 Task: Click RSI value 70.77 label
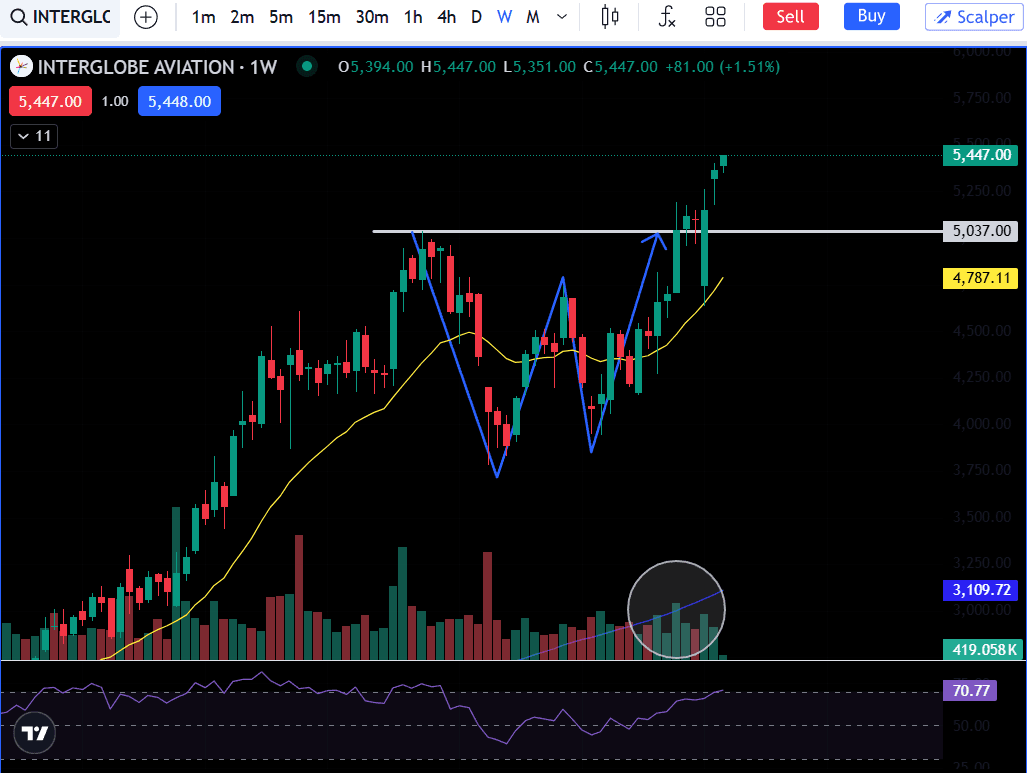(970, 690)
